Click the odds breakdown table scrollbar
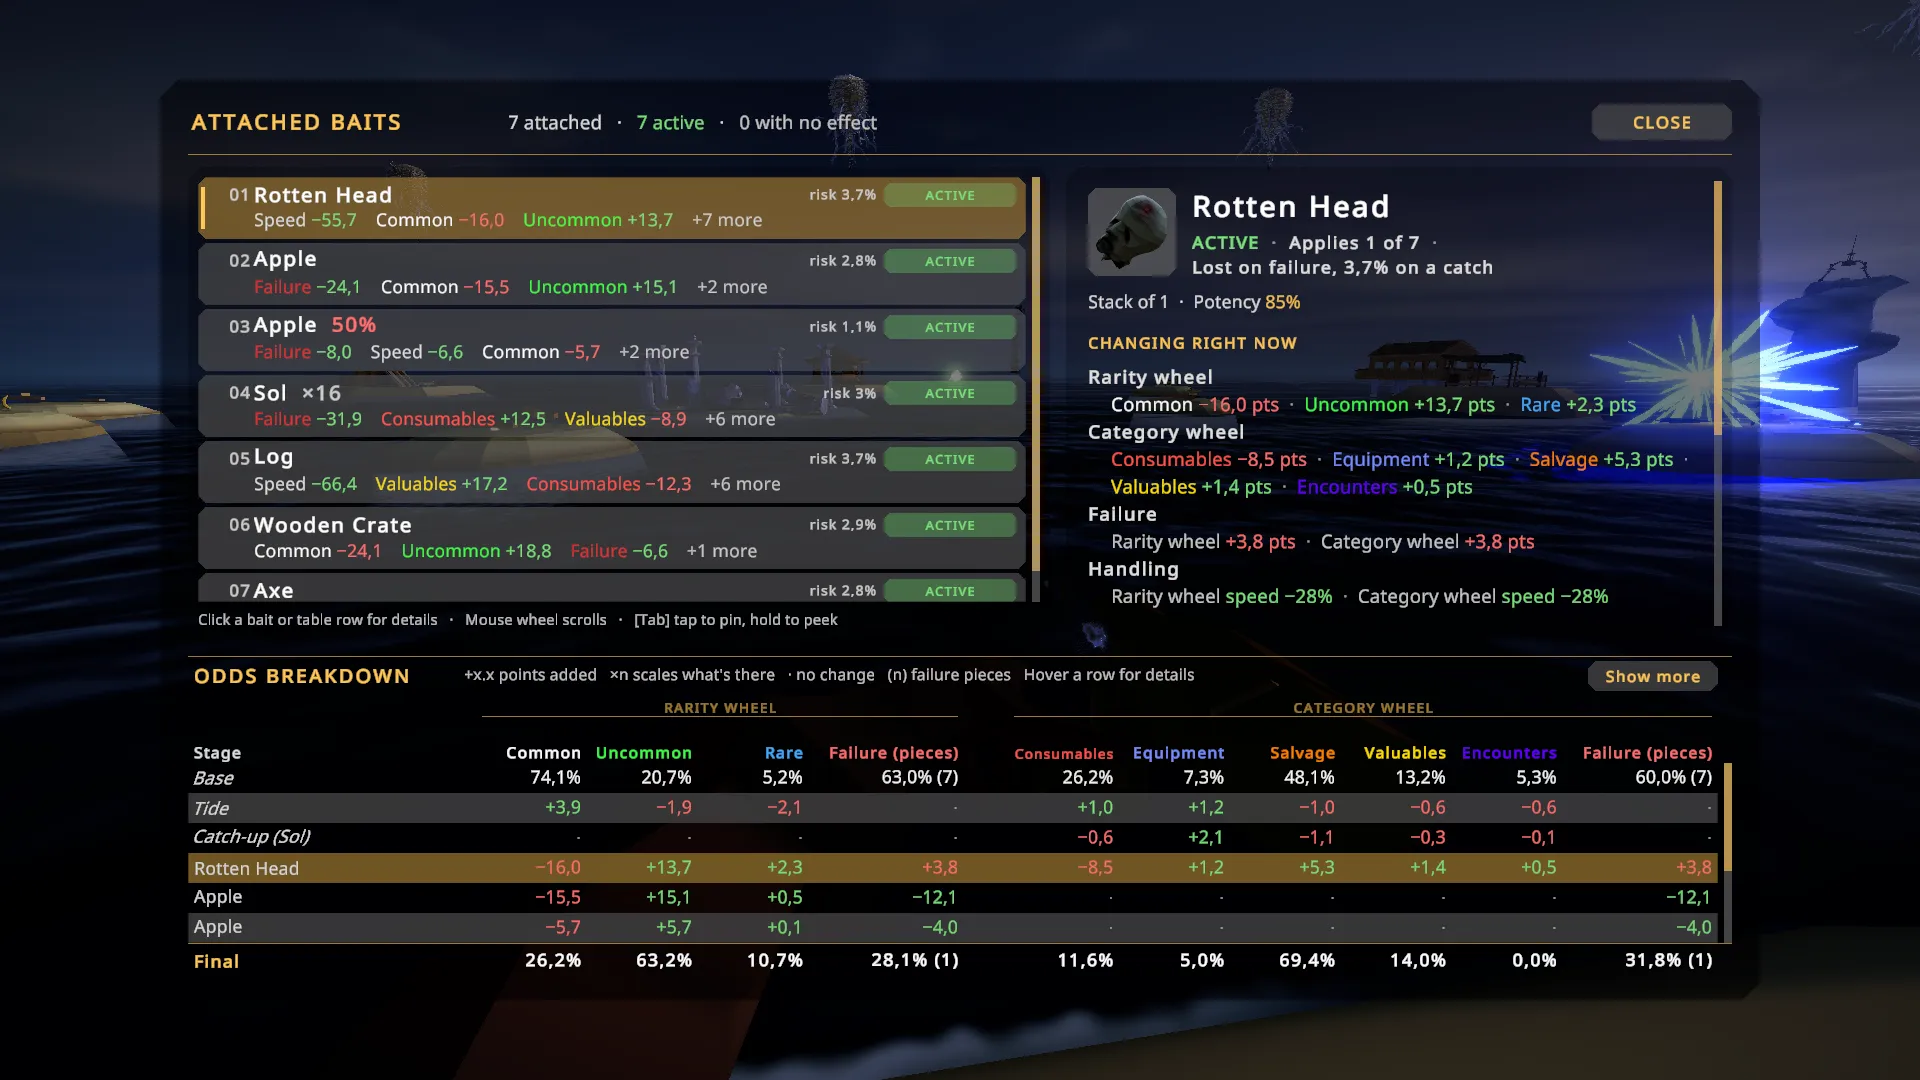1920x1080 pixels. pyautogui.click(x=1727, y=817)
